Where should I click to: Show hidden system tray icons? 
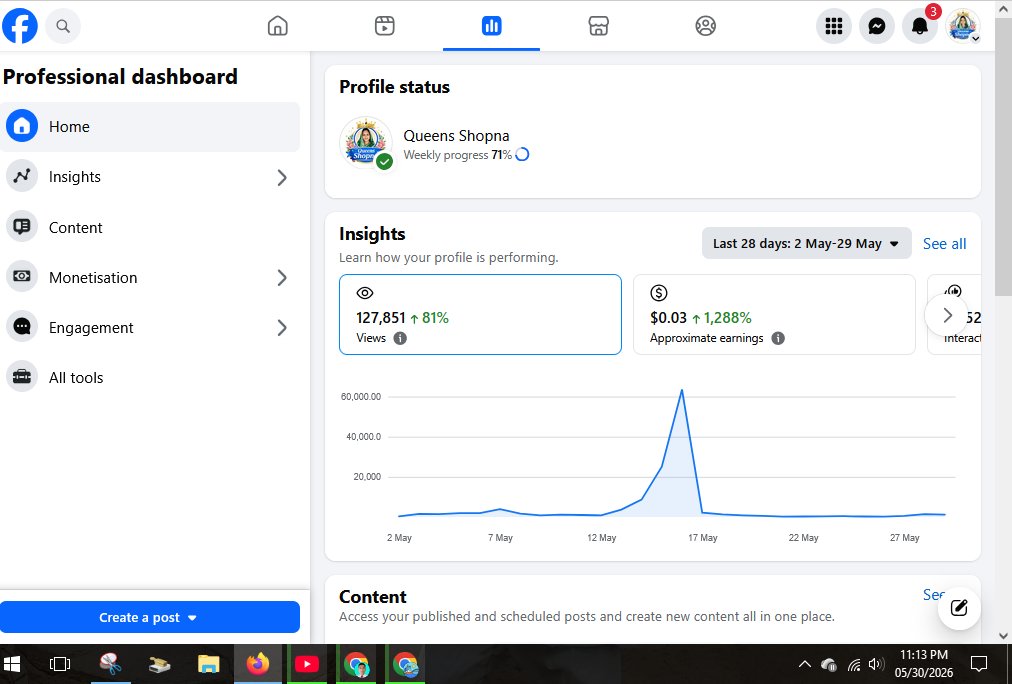click(805, 664)
